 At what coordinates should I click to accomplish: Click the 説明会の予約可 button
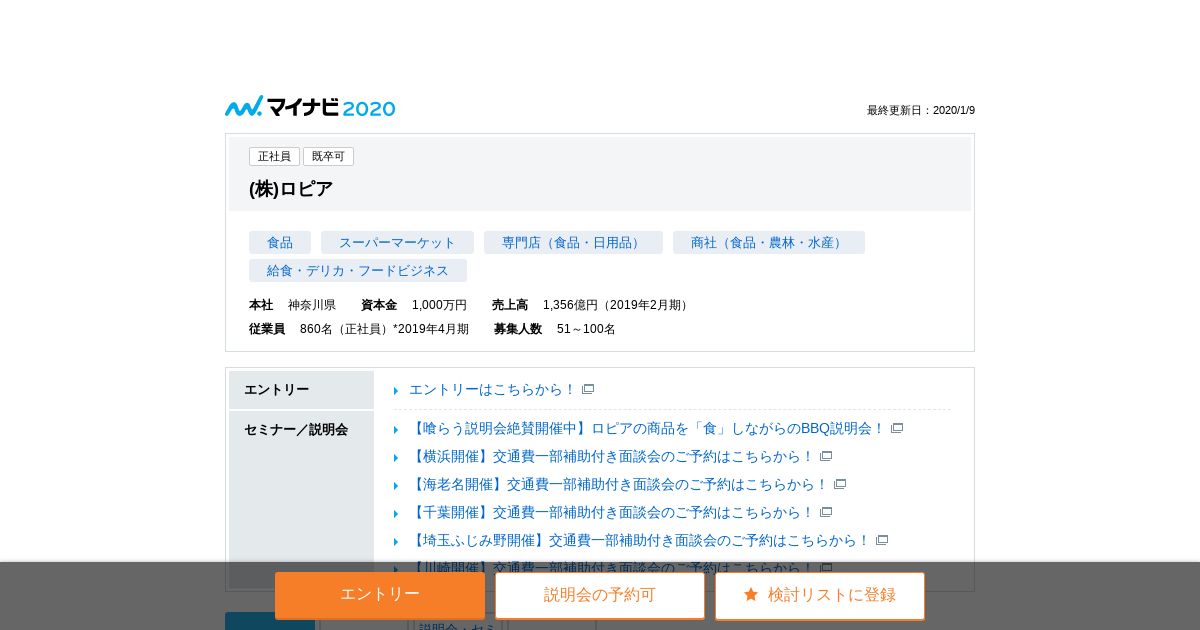[x=600, y=595]
